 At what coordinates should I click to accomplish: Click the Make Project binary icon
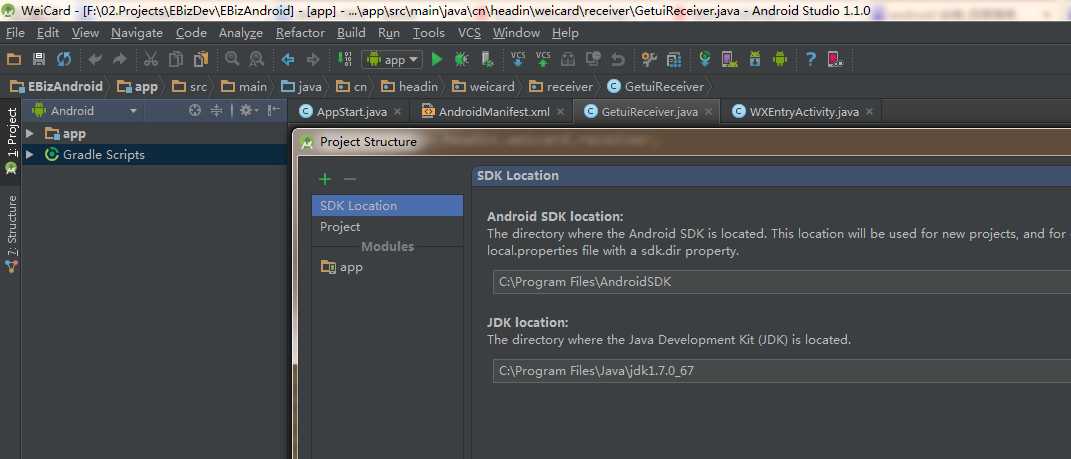(x=346, y=59)
